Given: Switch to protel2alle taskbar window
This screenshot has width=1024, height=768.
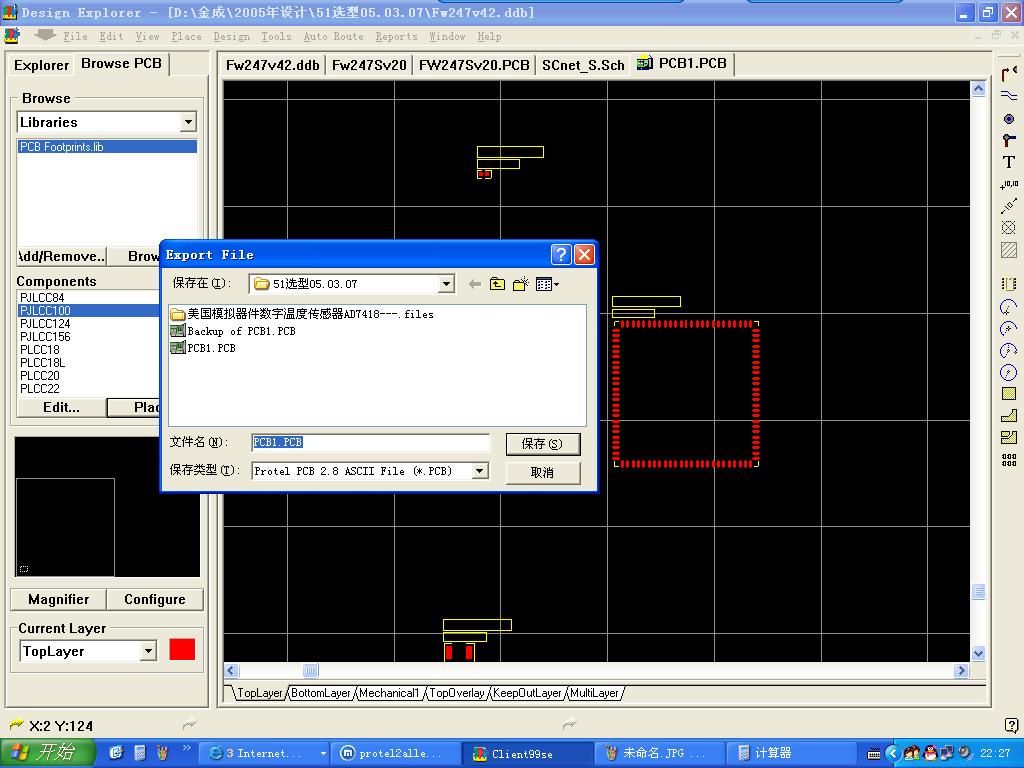Looking at the screenshot, I should (x=396, y=754).
